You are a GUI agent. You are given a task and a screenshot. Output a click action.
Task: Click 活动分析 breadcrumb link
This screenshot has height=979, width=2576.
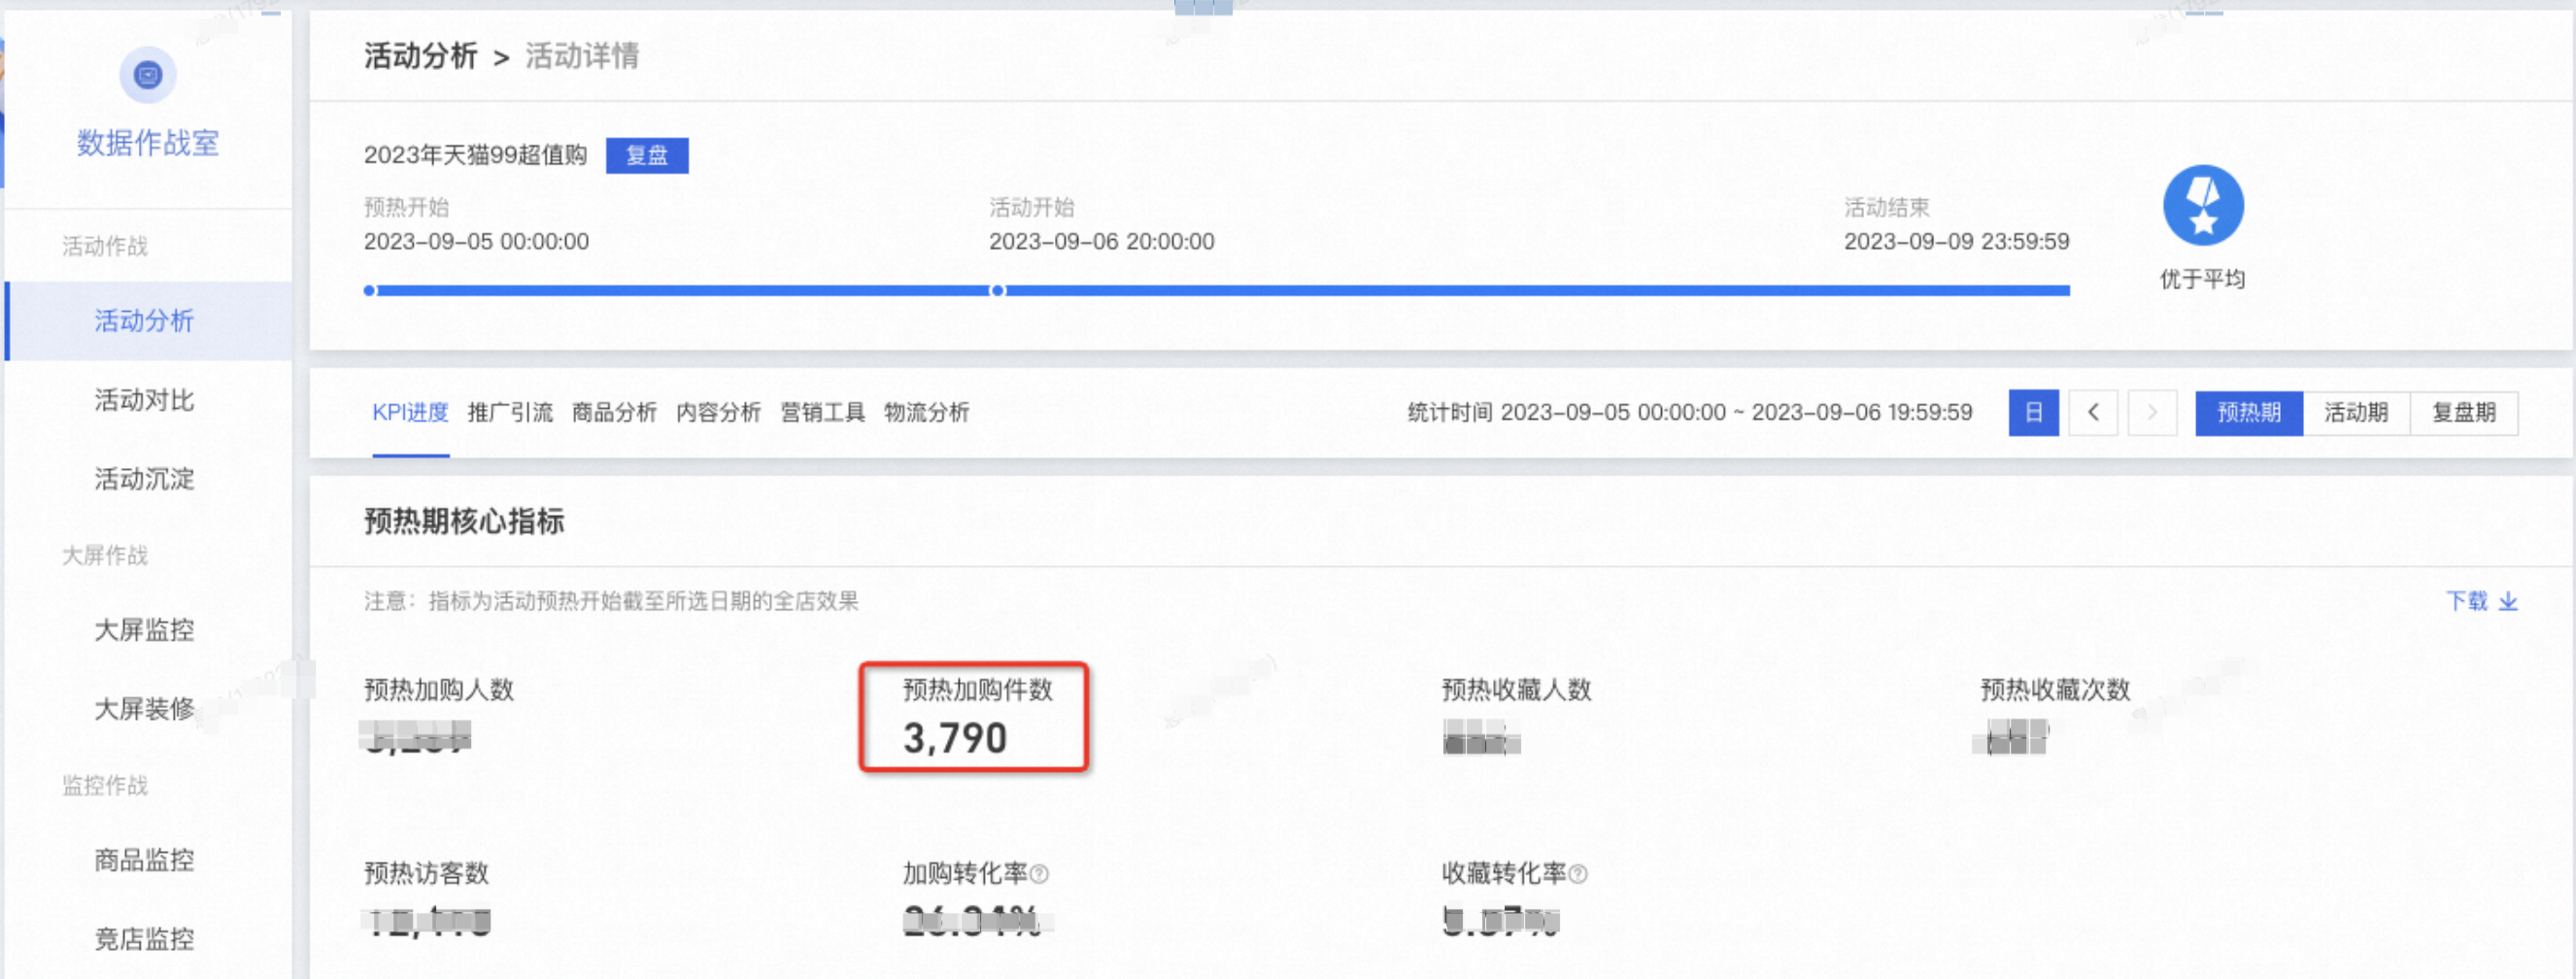[420, 56]
